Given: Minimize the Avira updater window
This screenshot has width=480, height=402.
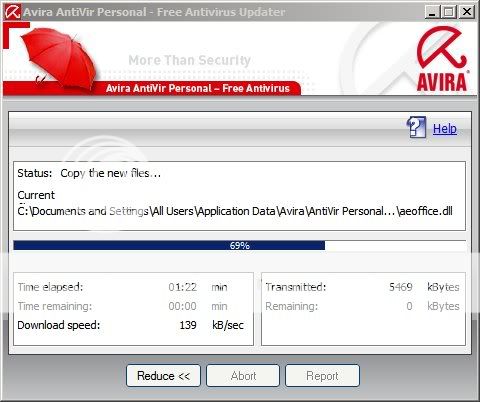Looking at the screenshot, I should coord(432,12).
